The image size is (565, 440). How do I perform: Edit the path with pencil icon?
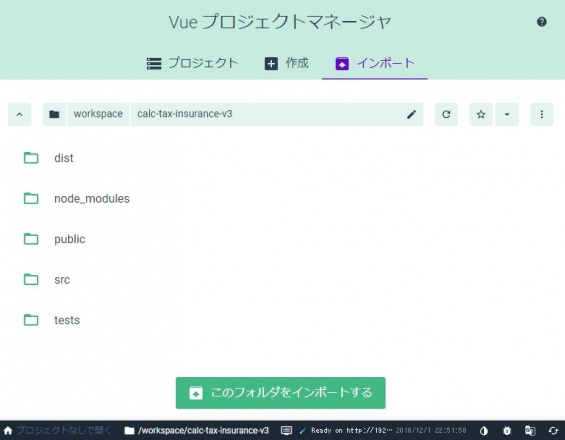[x=411, y=114]
